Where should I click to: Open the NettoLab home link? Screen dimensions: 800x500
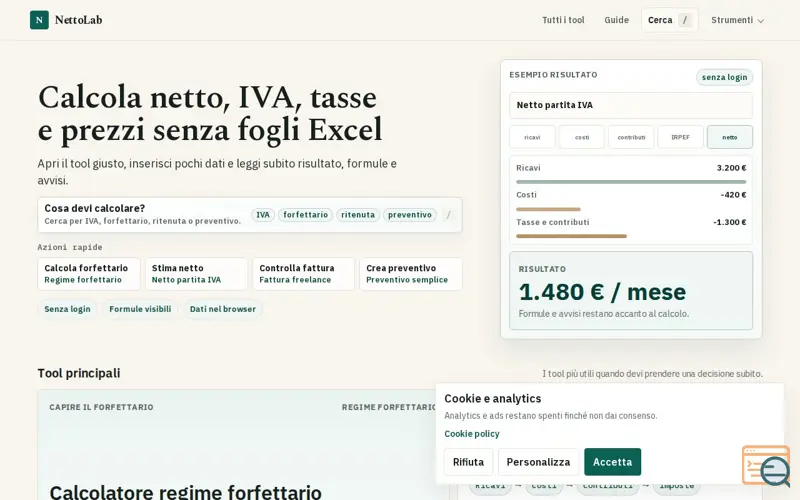click(x=66, y=20)
